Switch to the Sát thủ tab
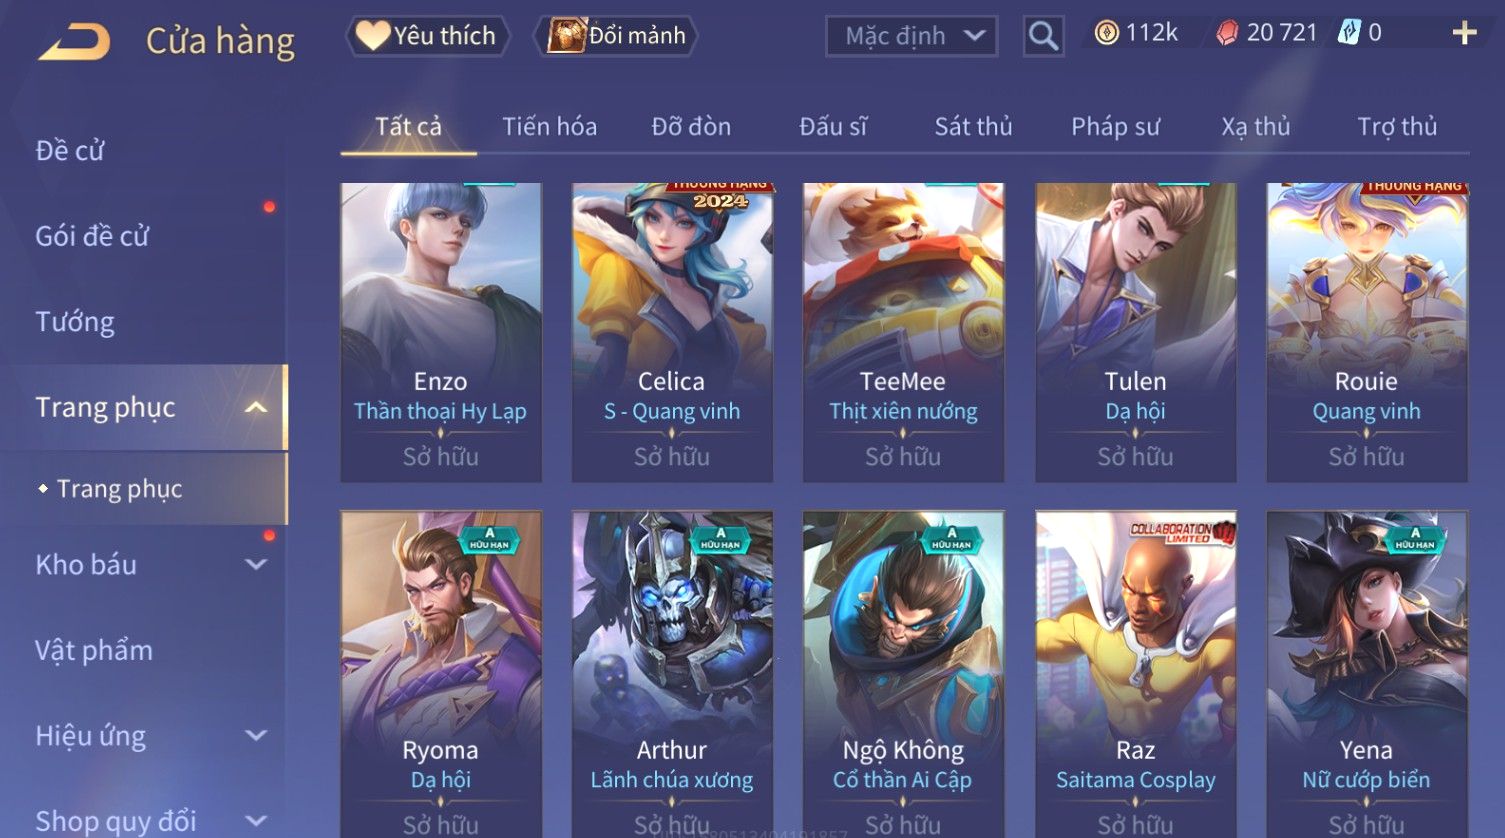Screen dimensions: 1505x838 click(x=973, y=127)
